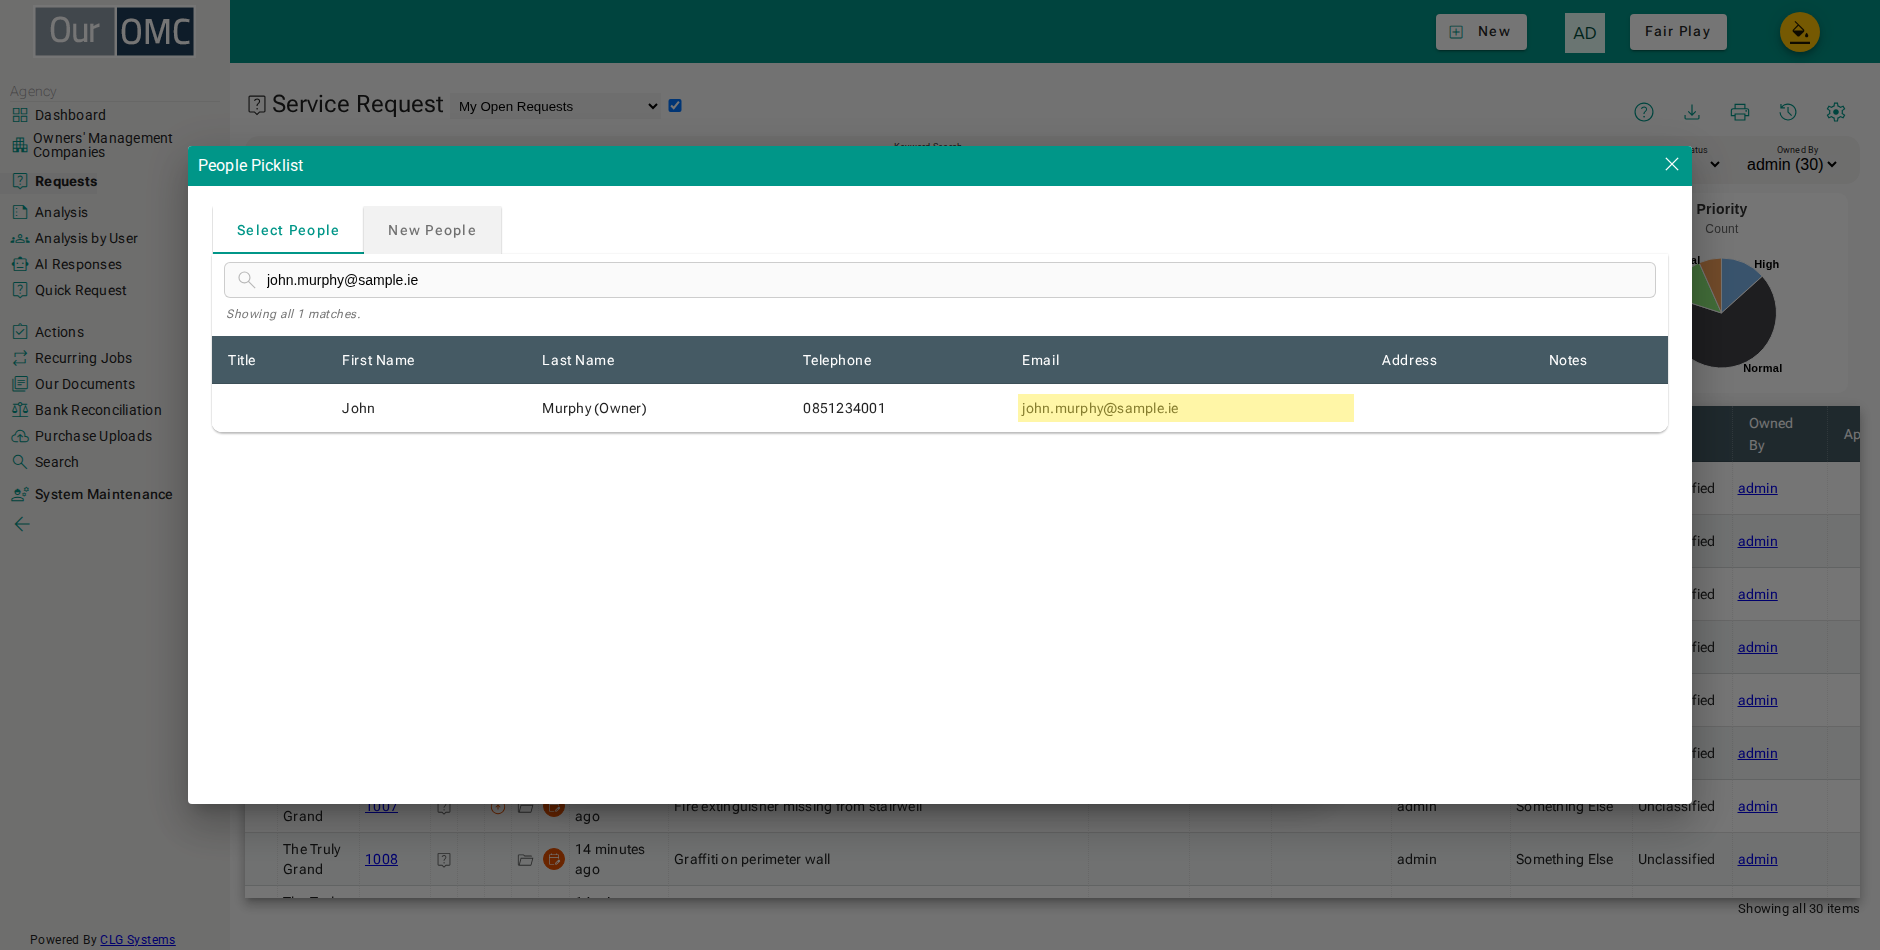
Task: Sort by the First Name column header
Action: pos(378,360)
